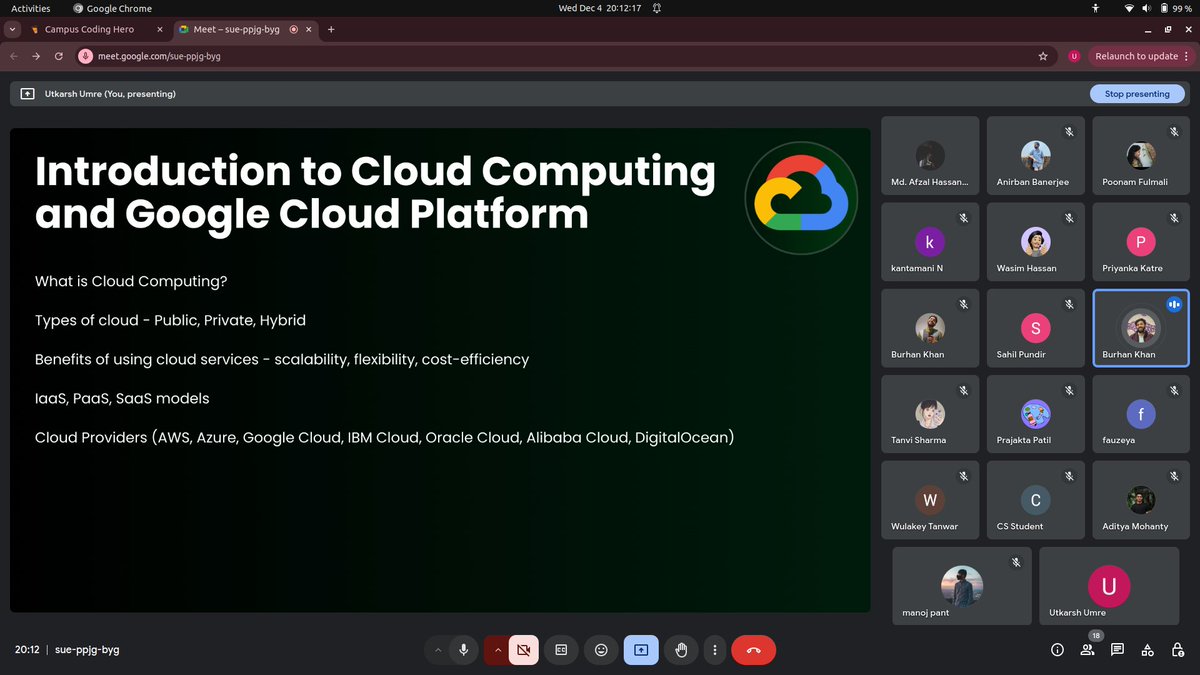Select Anirban Banerjee participant tile
The image size is (1200, 675).
(1035, 155)
